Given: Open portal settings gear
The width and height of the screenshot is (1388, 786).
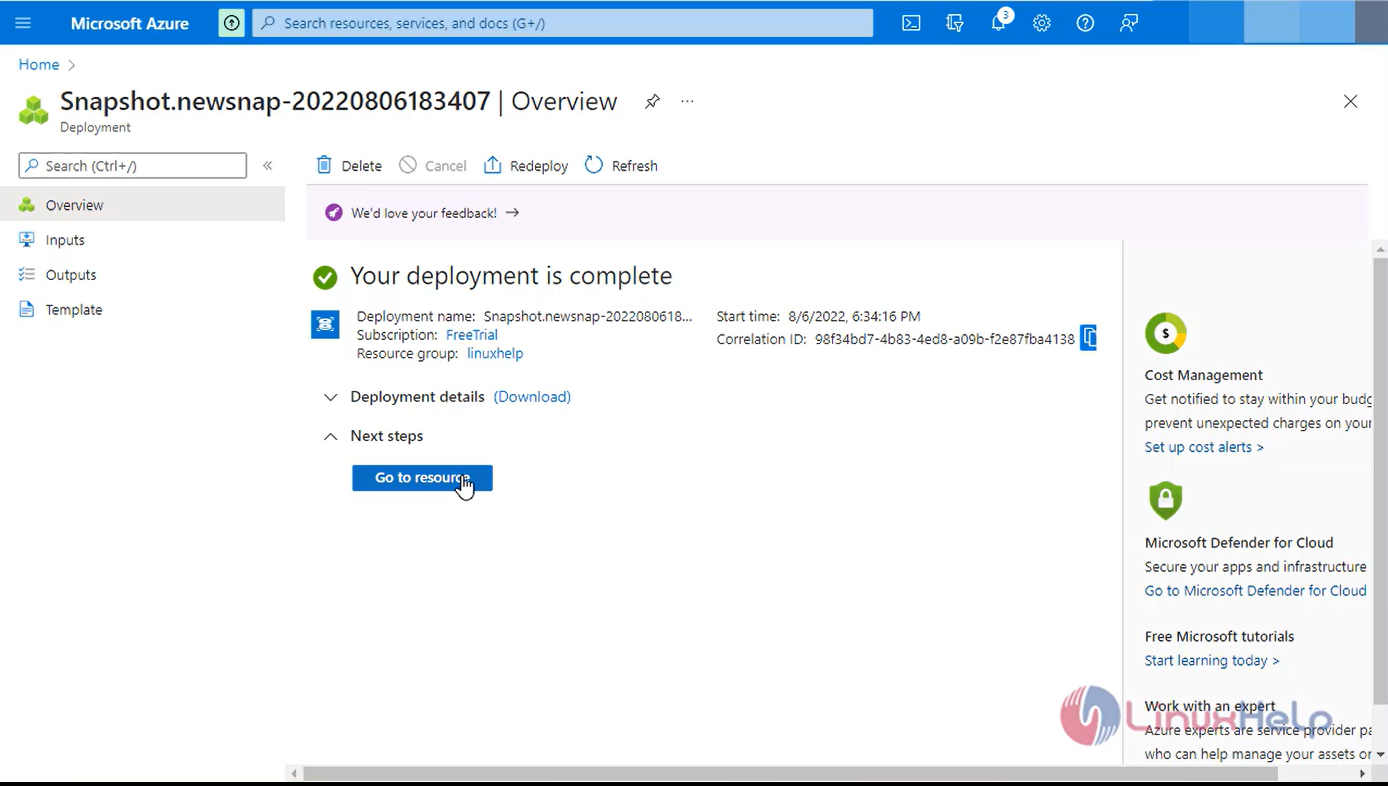Looking at the screenshot, I should pos(1042,23).
